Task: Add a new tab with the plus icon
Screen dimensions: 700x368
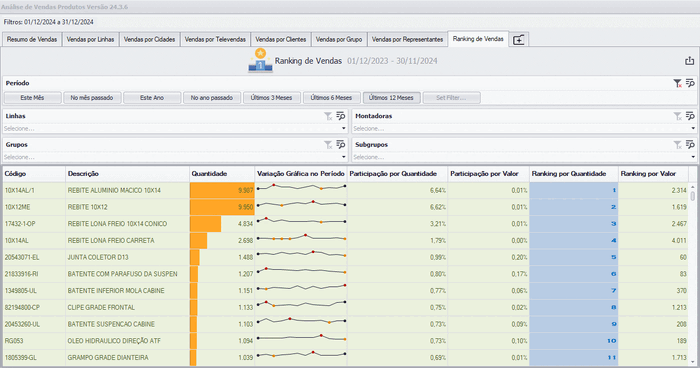Action: [x=518, y=40]
